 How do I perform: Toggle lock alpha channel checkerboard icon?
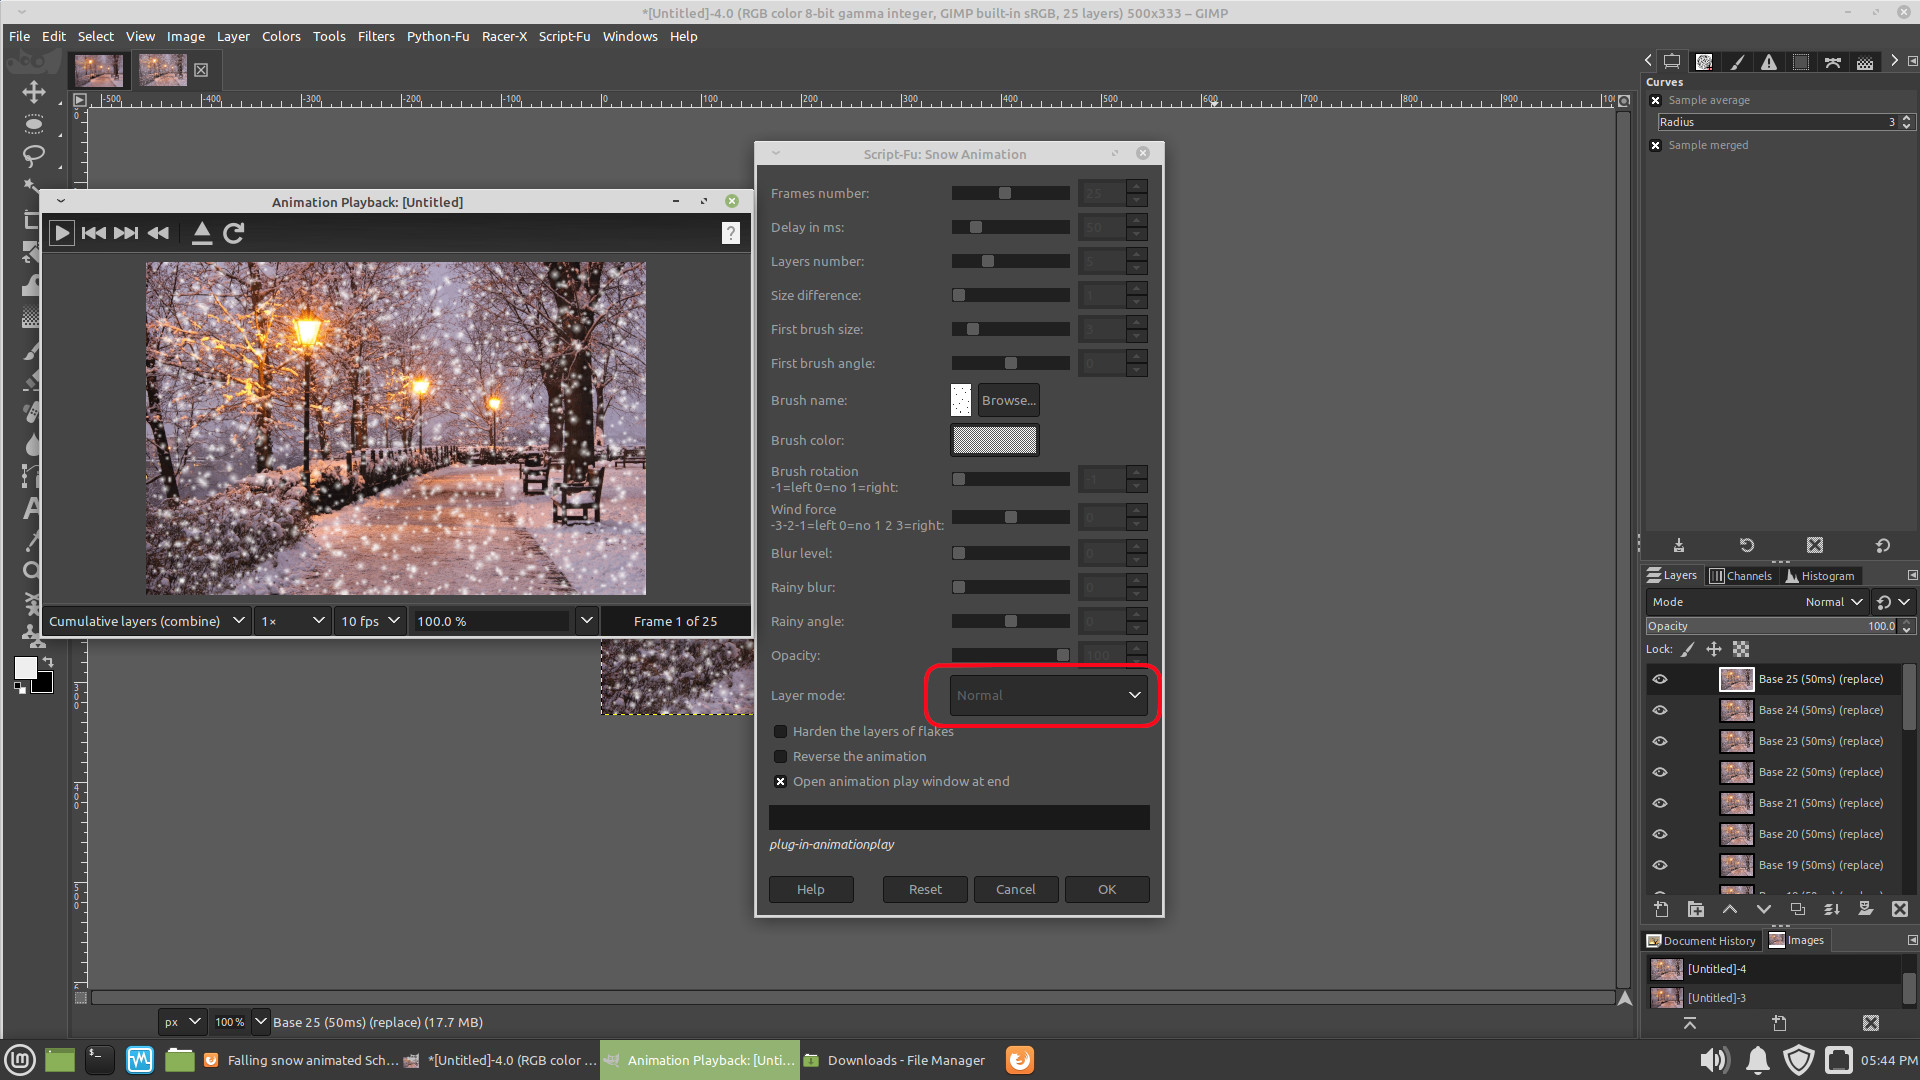1741,649
